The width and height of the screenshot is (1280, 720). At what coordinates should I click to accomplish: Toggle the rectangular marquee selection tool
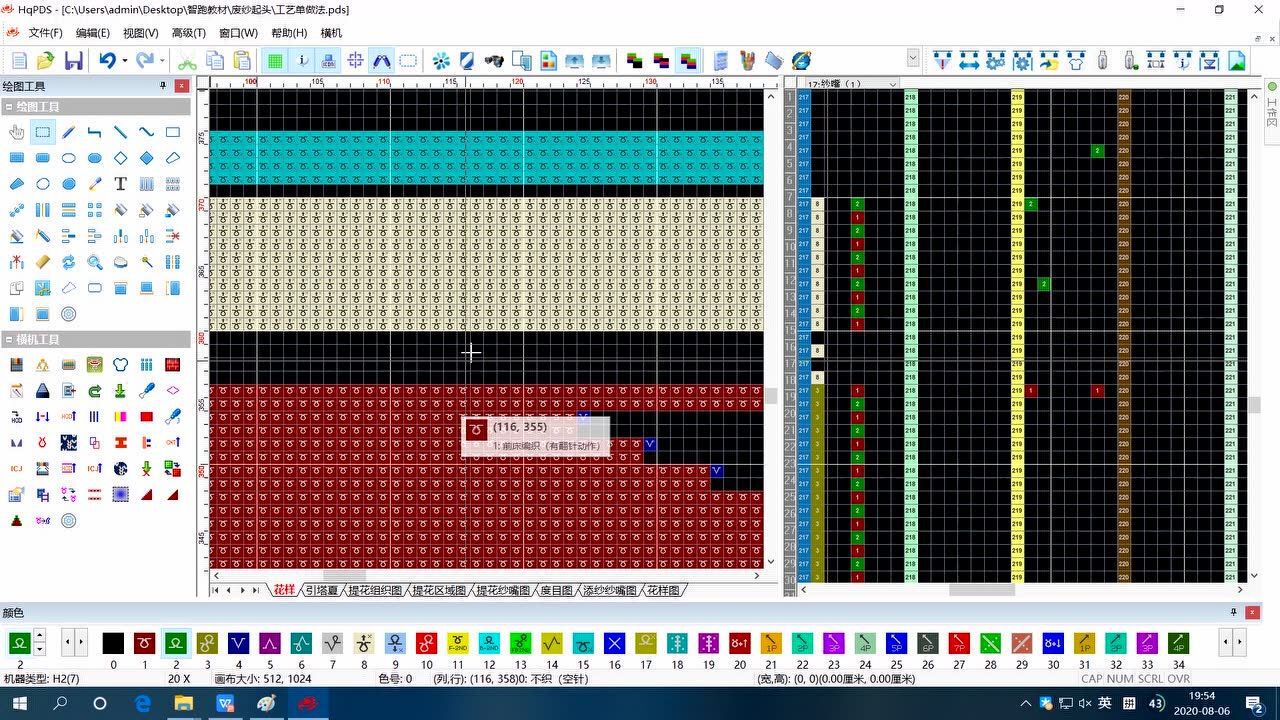pos(43,132)
